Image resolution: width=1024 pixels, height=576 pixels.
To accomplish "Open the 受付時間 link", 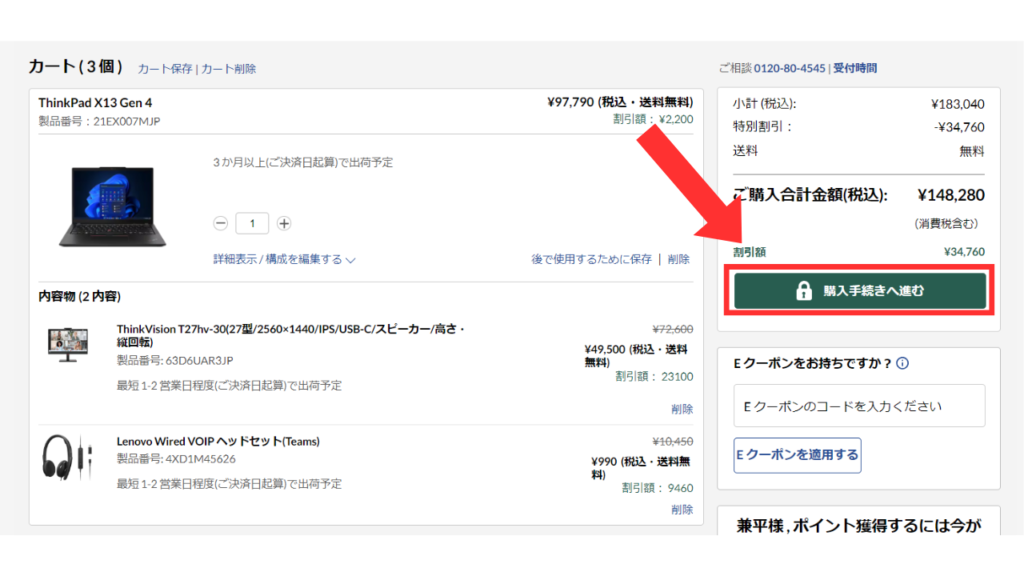I will tap(855, 68).
